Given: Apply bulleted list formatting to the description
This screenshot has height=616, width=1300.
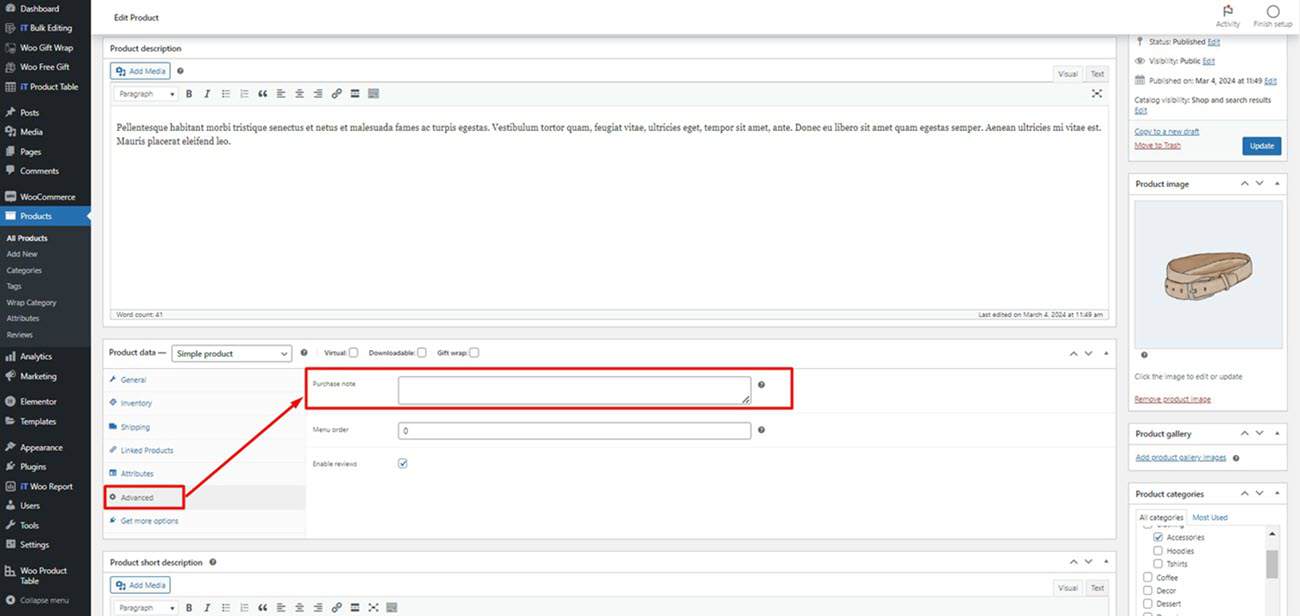Looking at the screenshot, I should coord(225,93).
